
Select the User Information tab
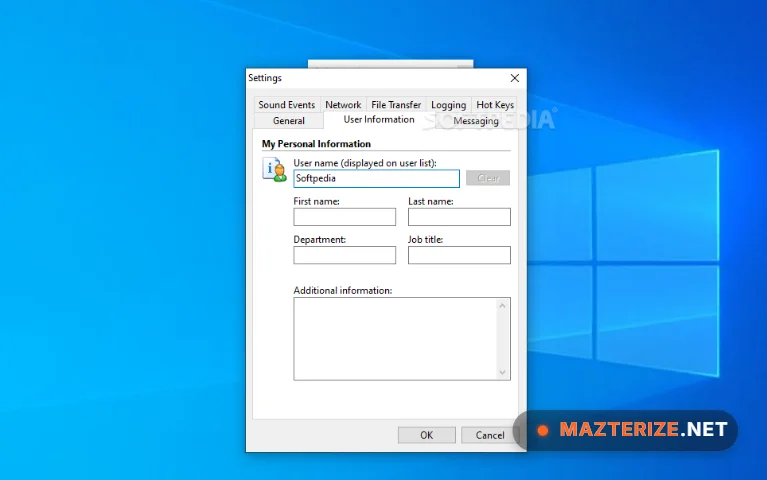coord(379,119)
